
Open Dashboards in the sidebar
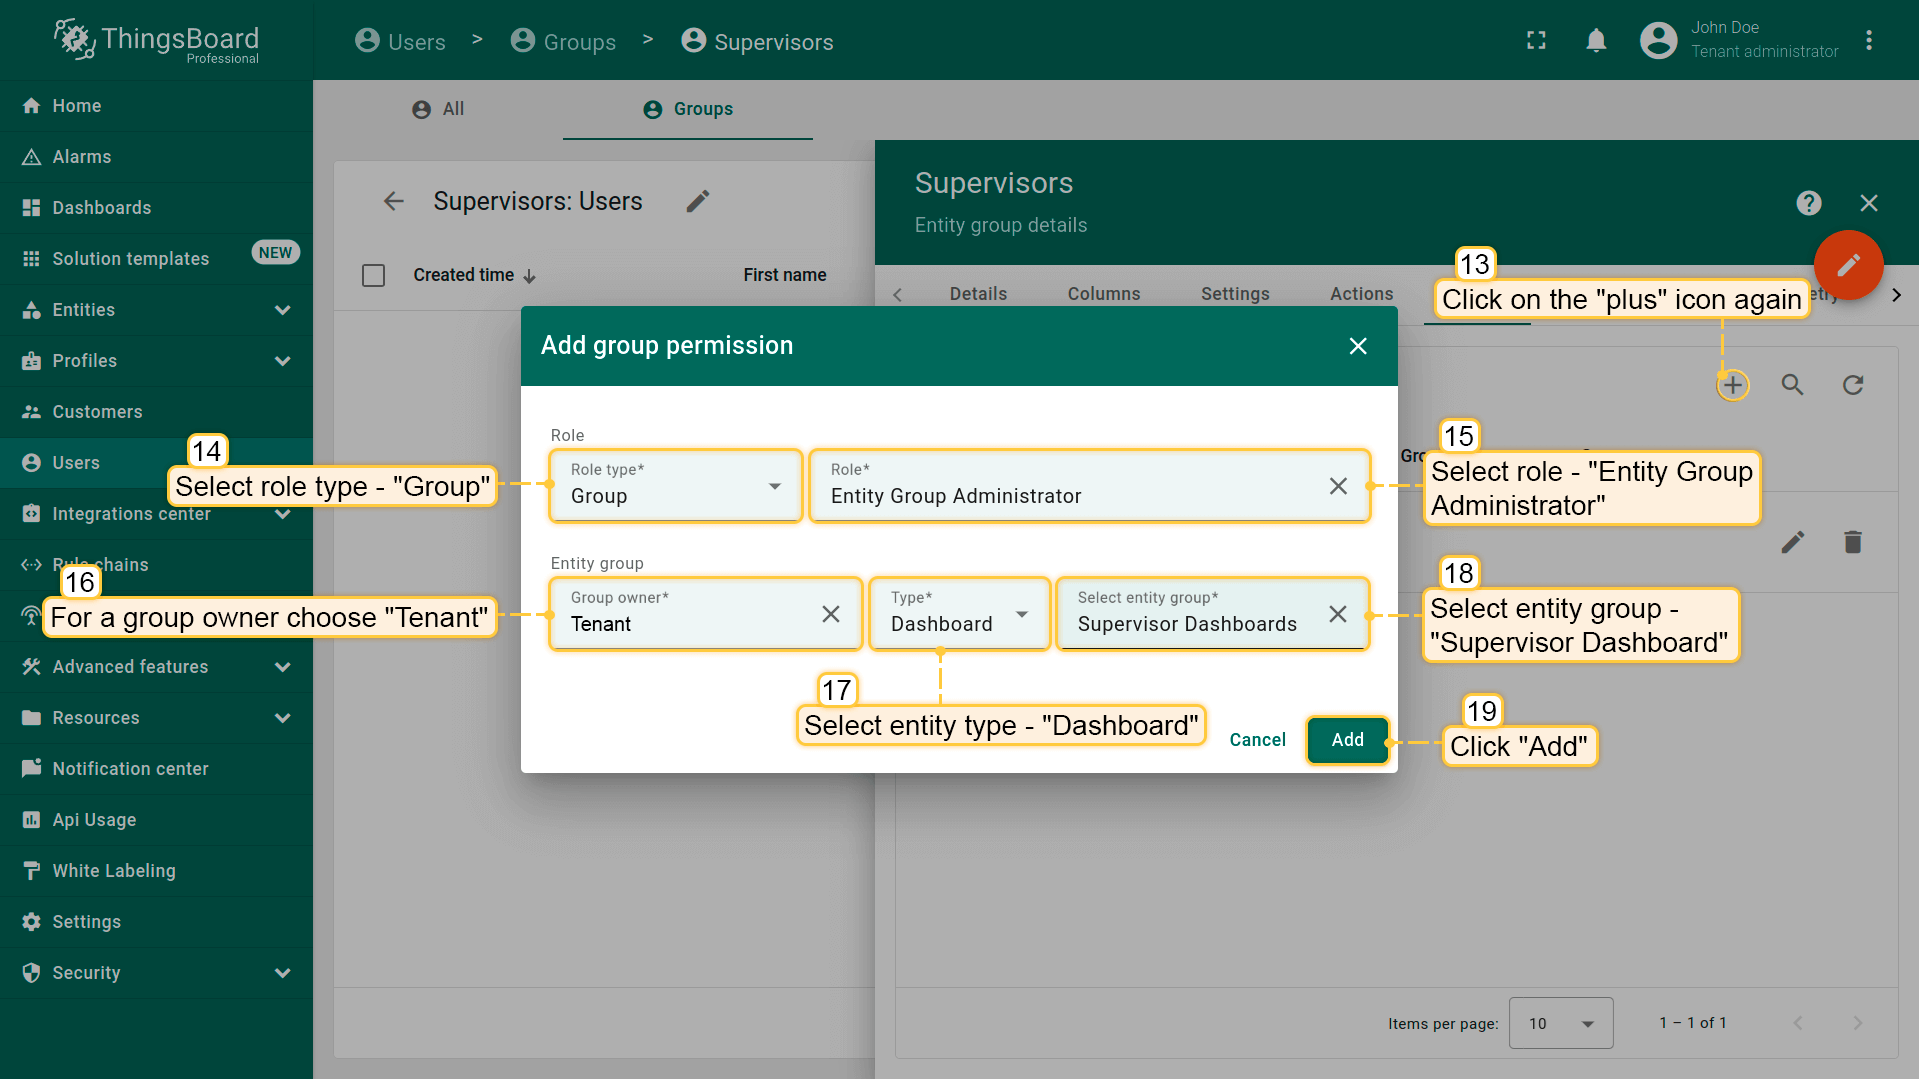point(101,208)
